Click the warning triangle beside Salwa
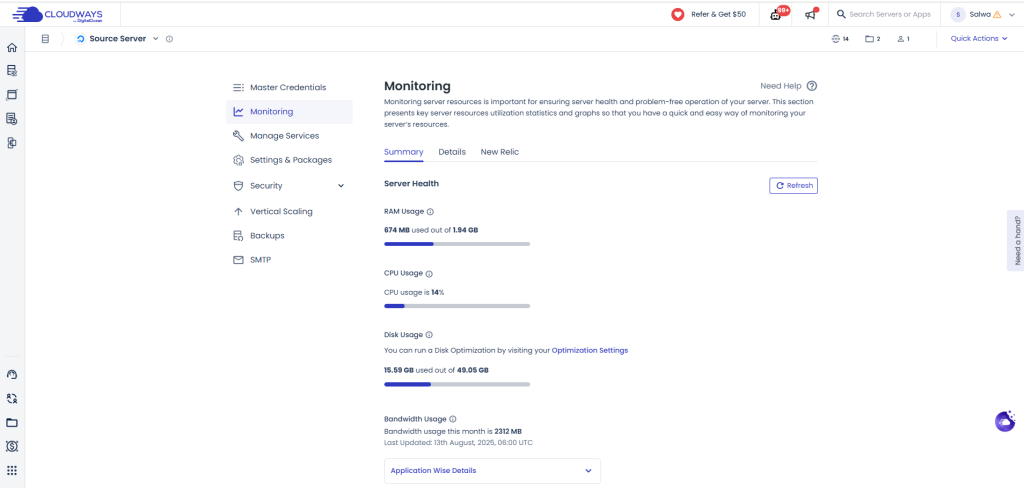This screenshot has height=488, width=1024. [x=997, y=14]
